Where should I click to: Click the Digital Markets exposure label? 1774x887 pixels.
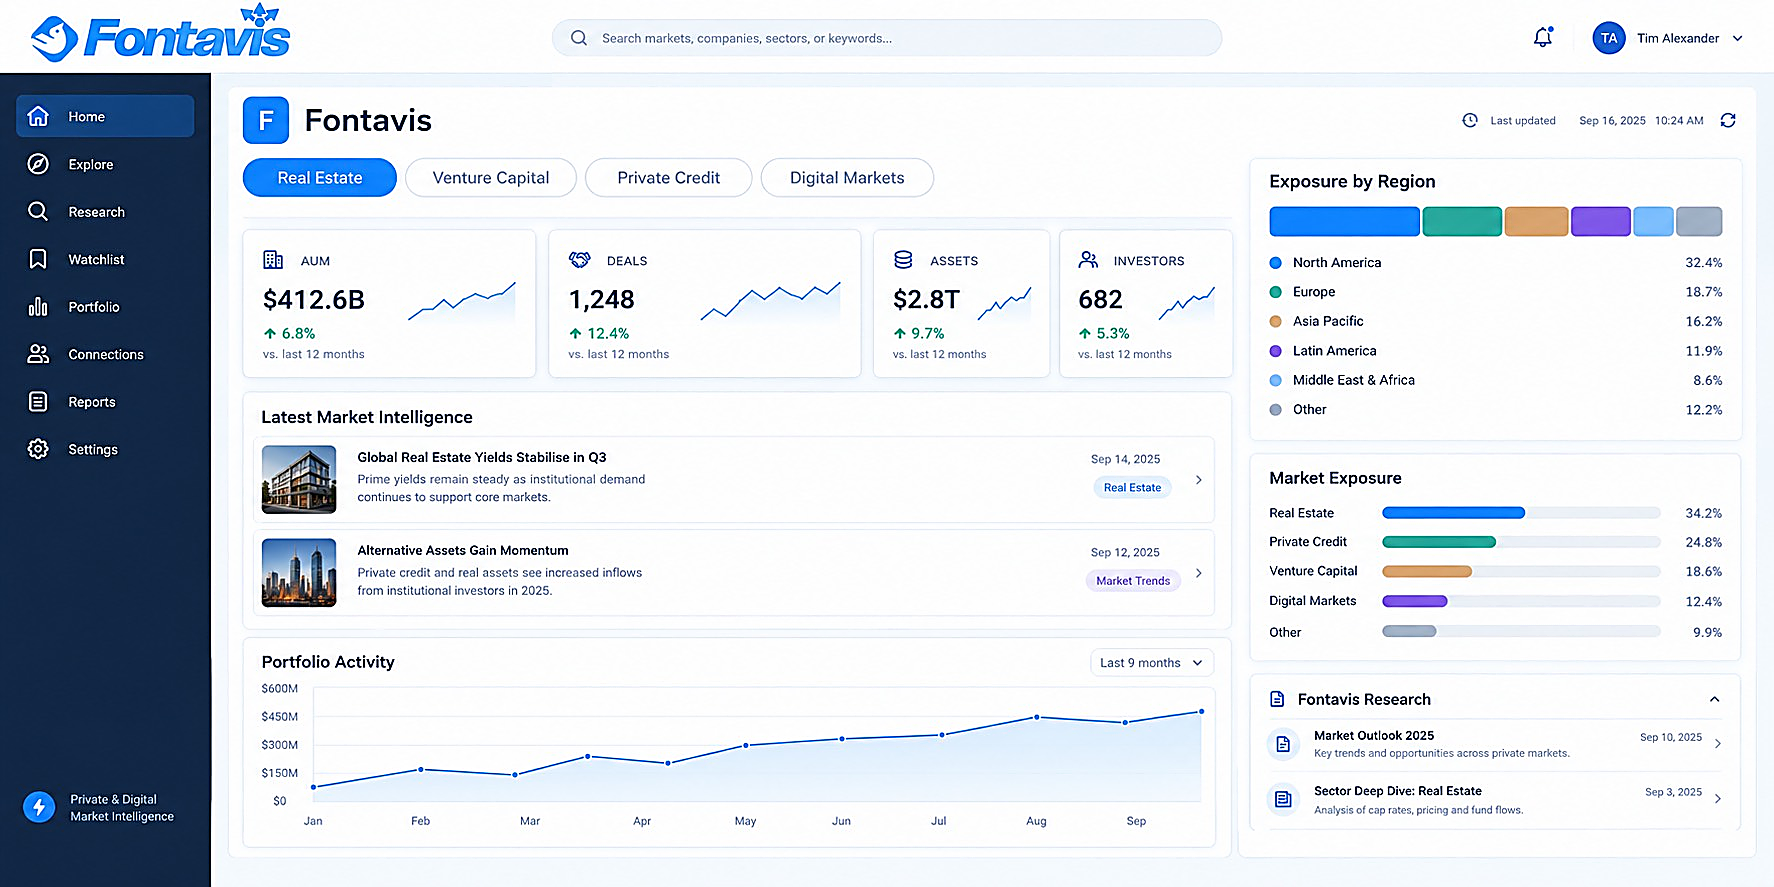coord(1313,601)
